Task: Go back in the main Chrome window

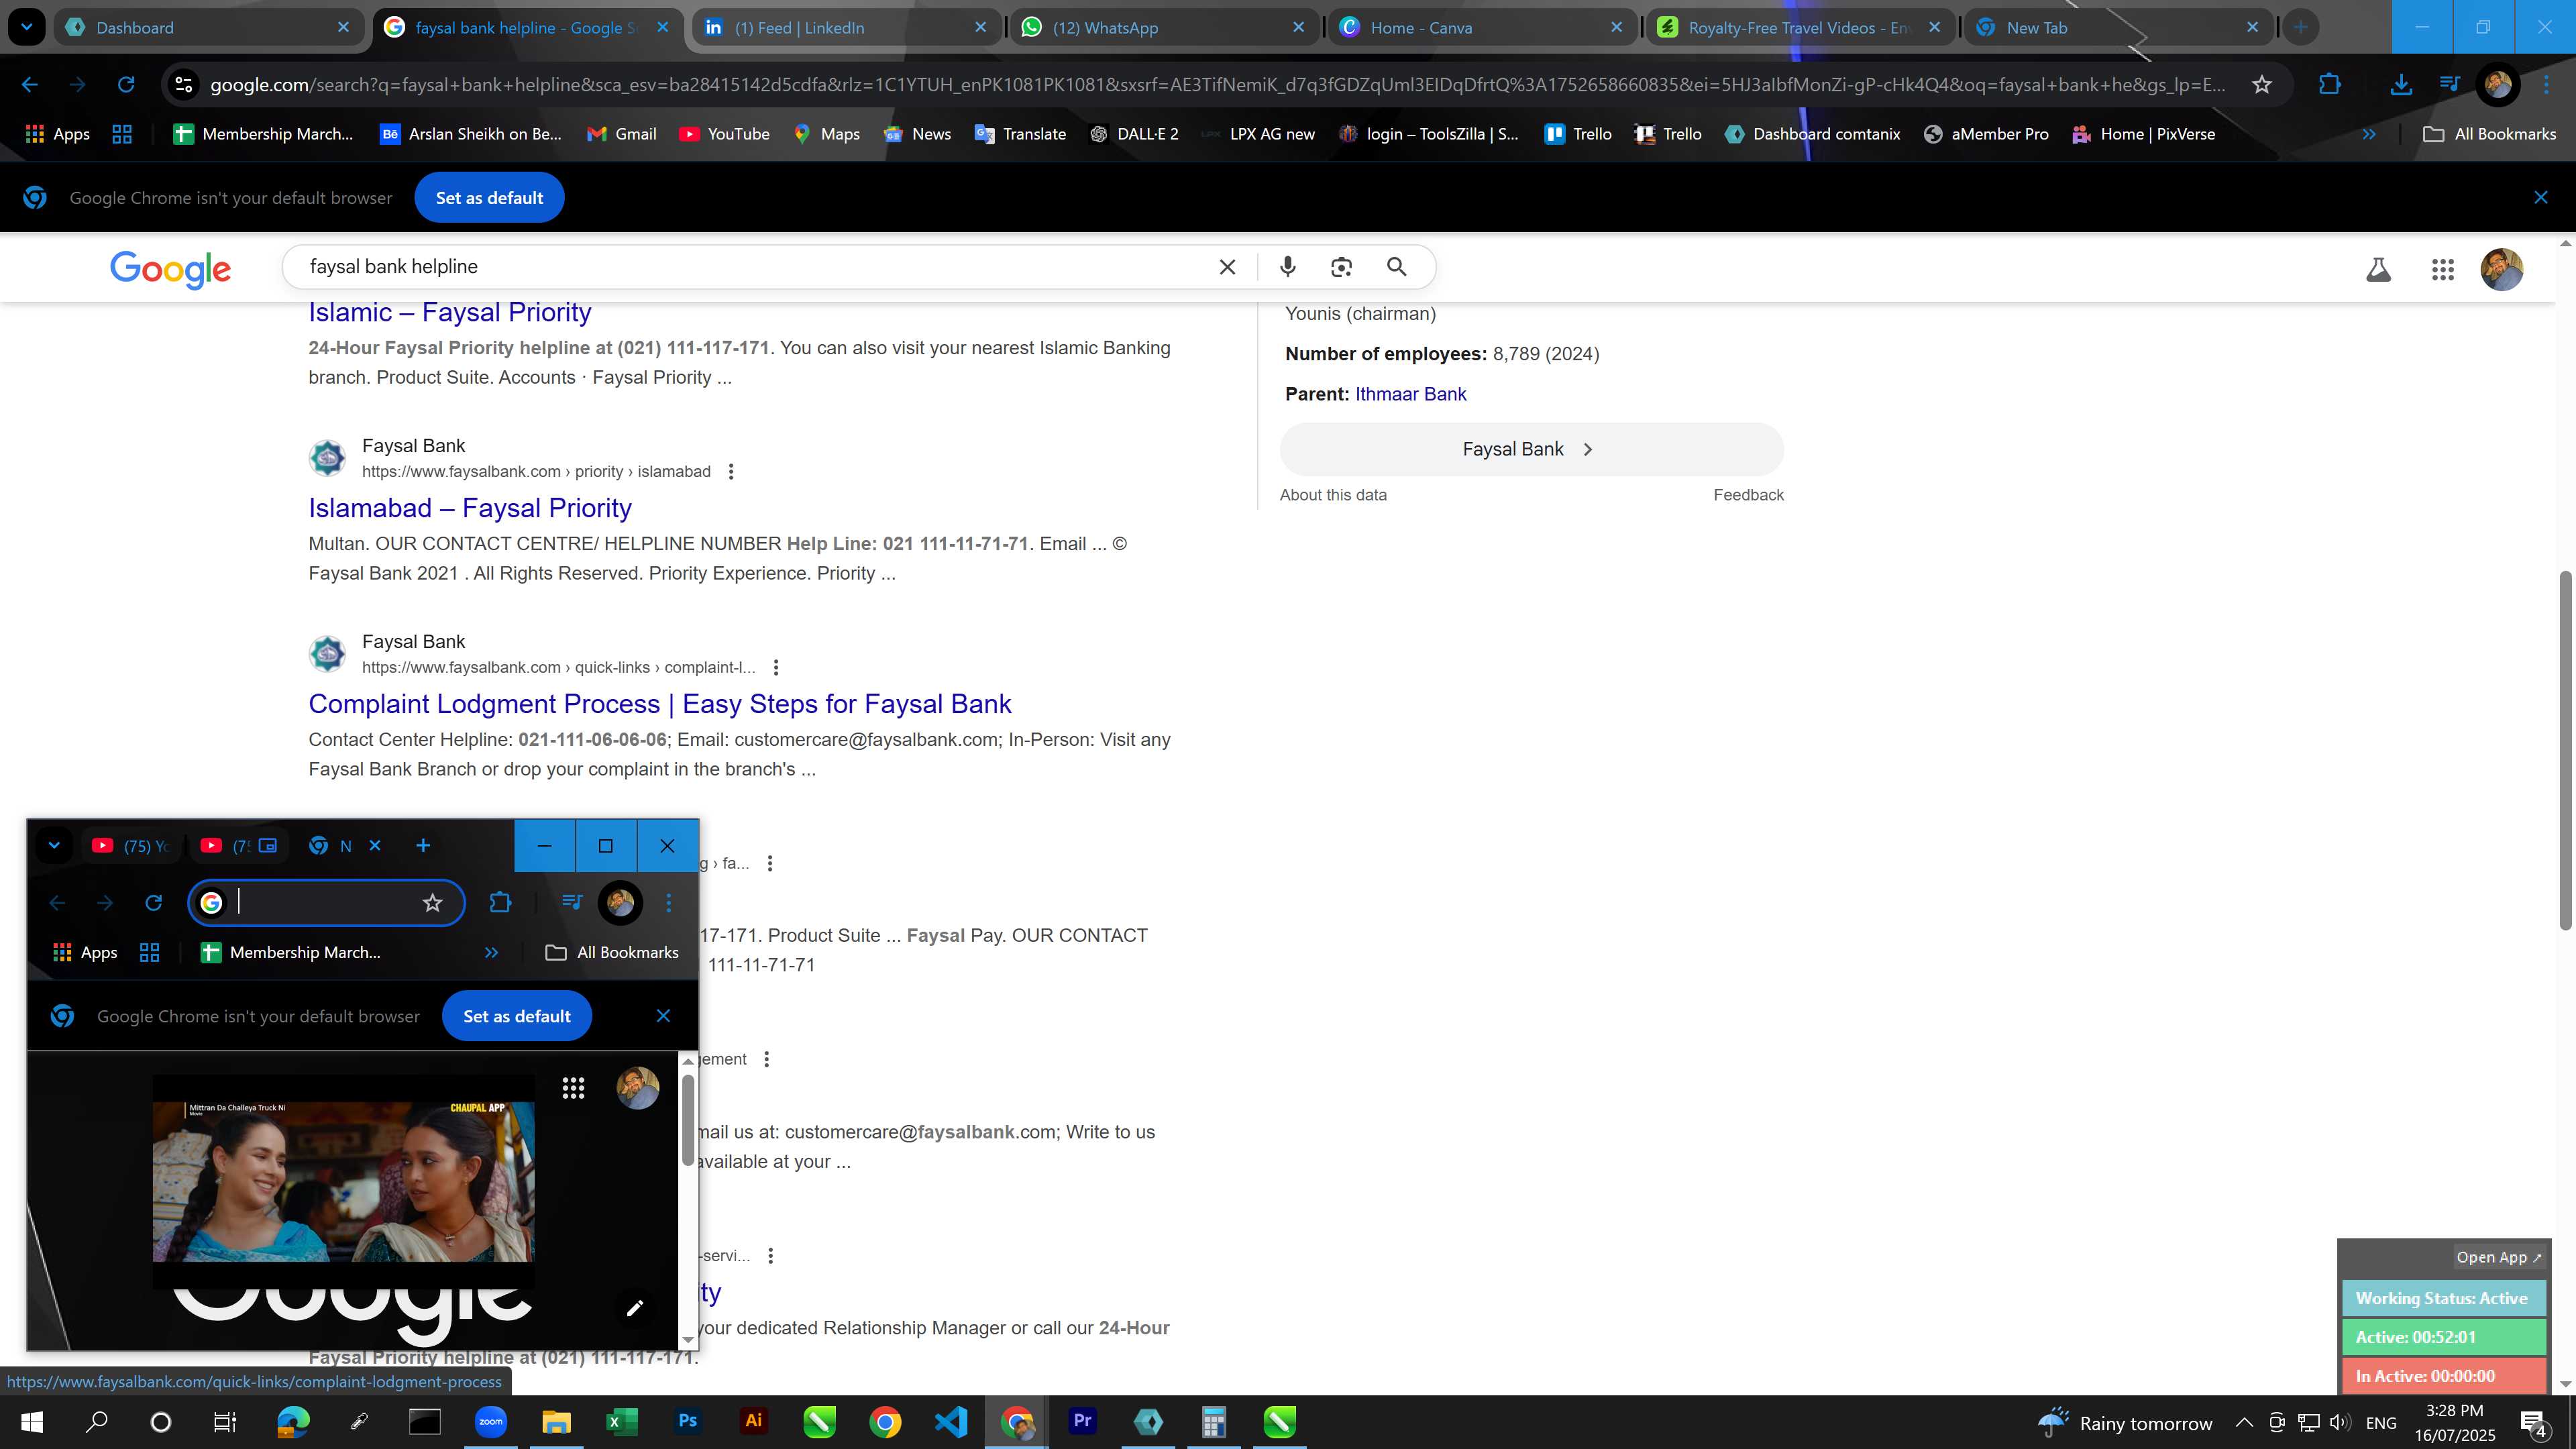Action: (x=30, y=85)
